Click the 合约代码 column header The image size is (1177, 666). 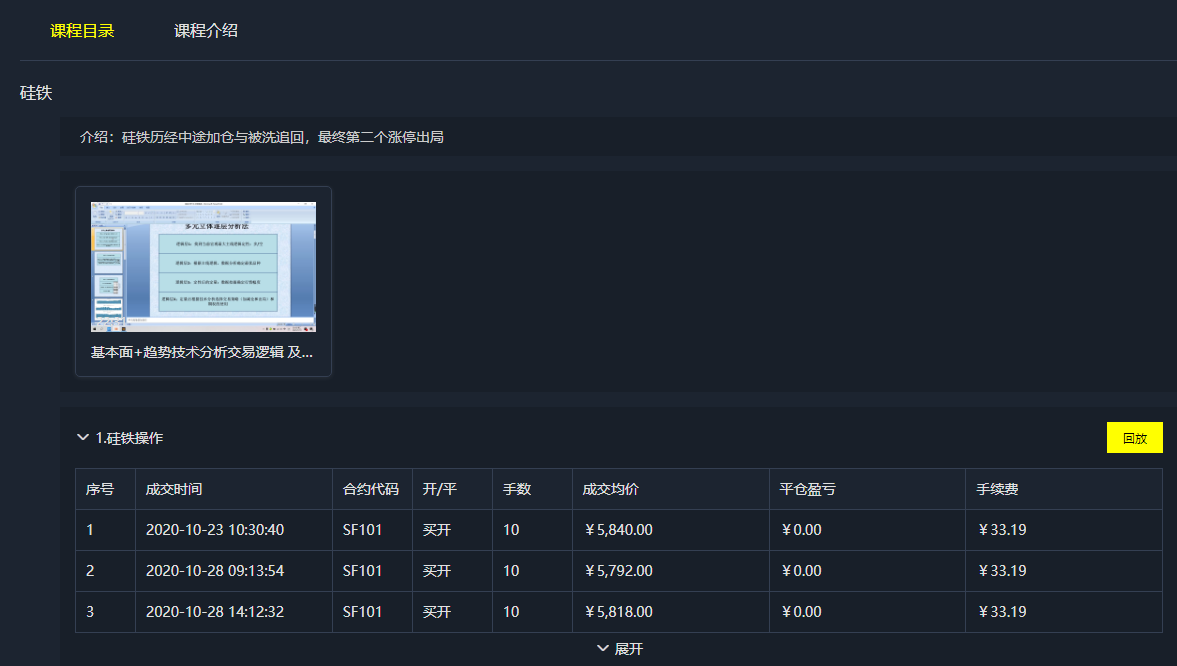pos(371,490)
